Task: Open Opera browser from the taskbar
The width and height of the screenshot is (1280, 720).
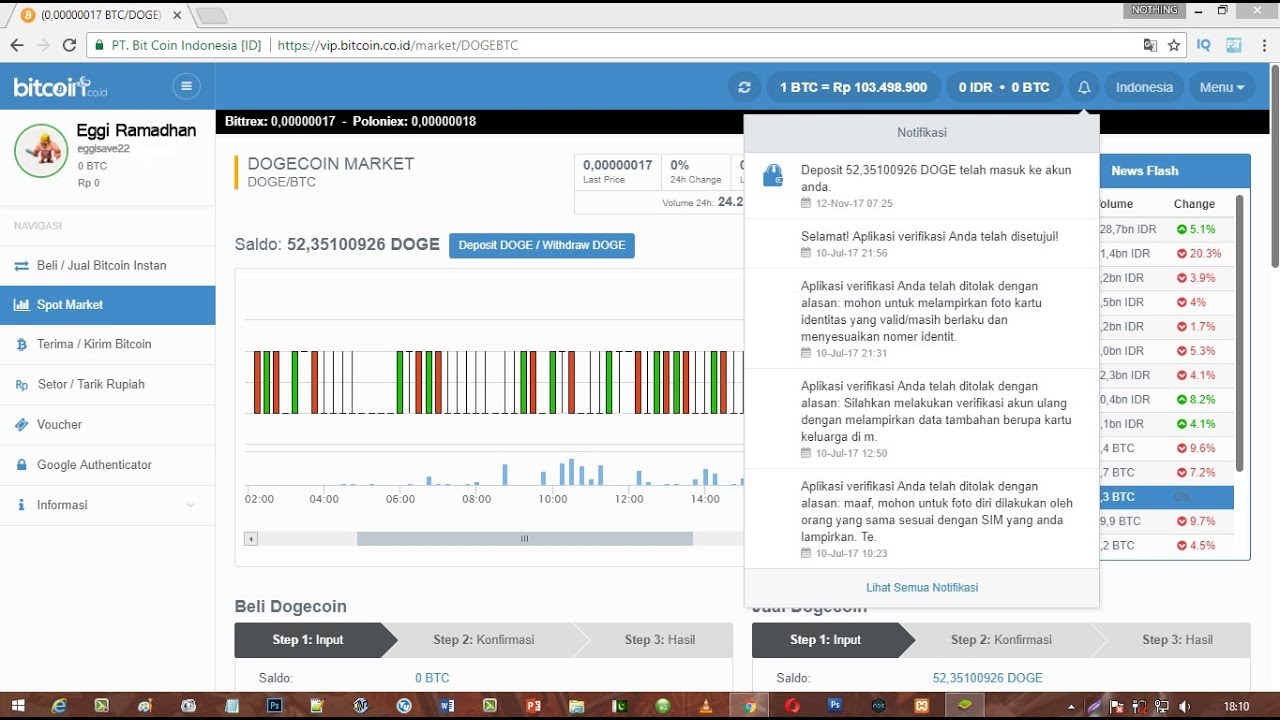Action: (x=792, y=706)
